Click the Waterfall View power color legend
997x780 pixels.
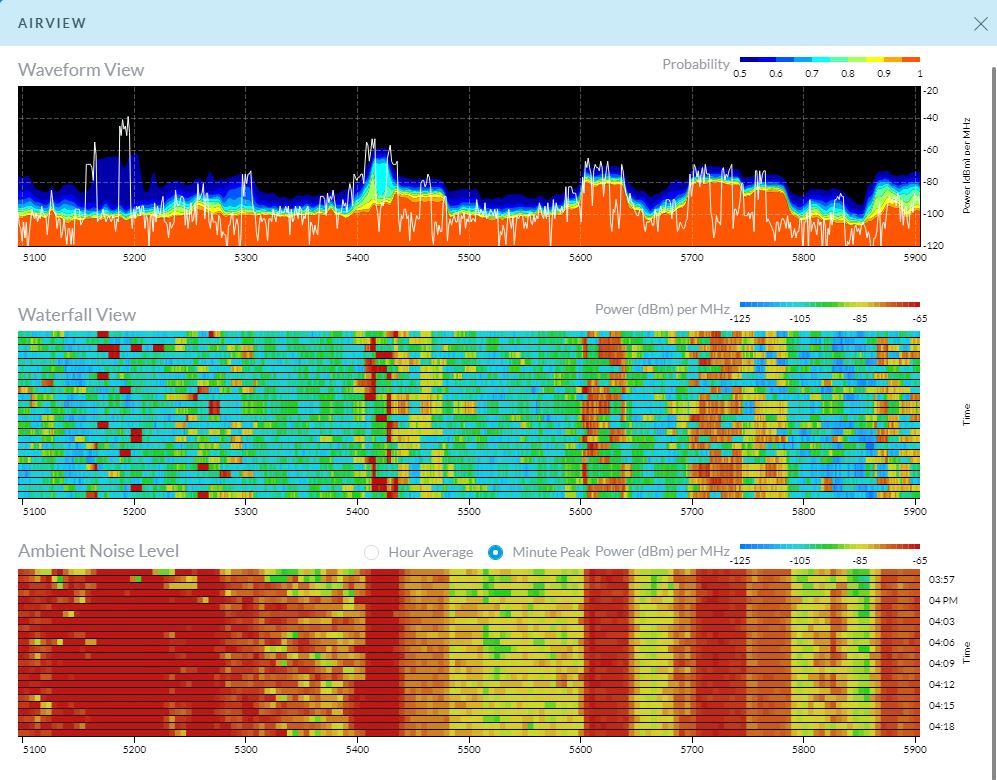coord(828,304)
